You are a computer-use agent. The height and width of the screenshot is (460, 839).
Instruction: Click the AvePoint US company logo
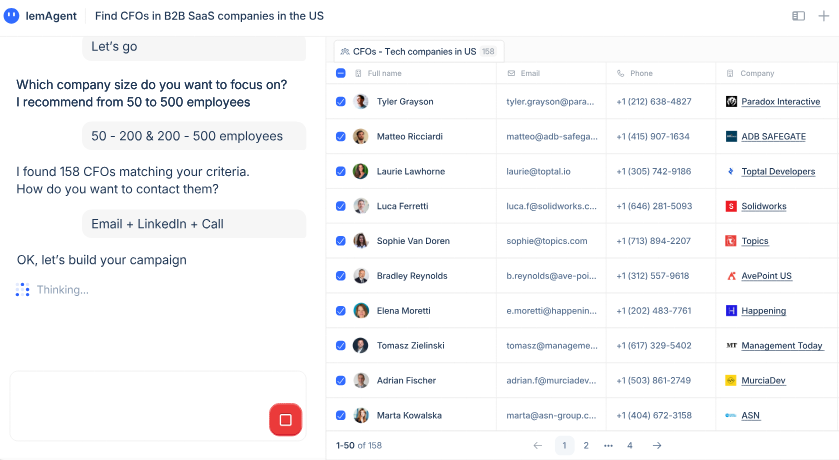[731, 276]
